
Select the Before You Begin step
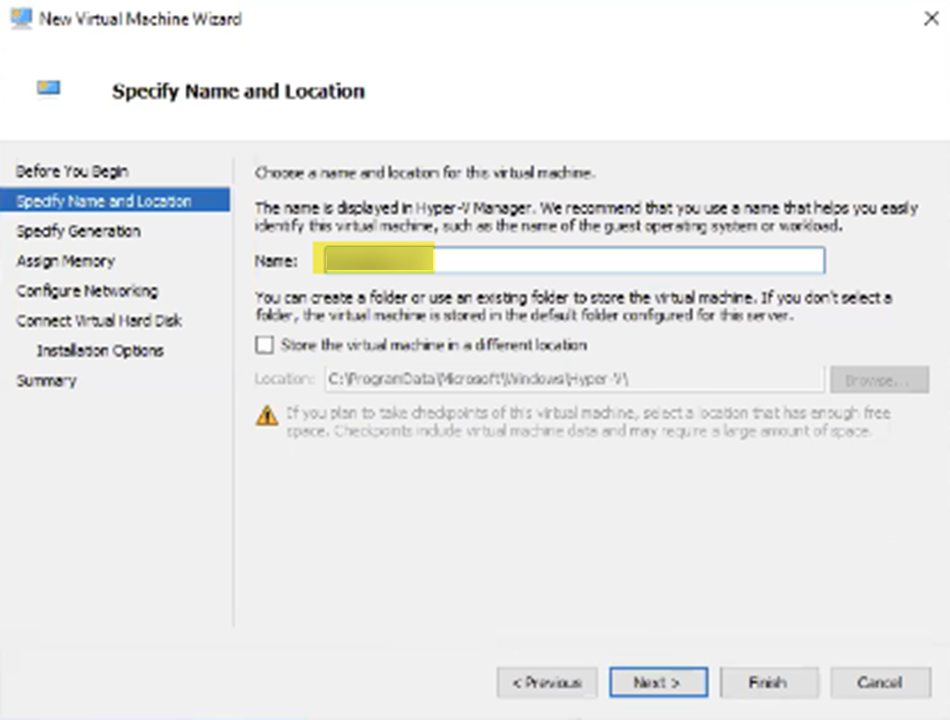pos(73,171)
